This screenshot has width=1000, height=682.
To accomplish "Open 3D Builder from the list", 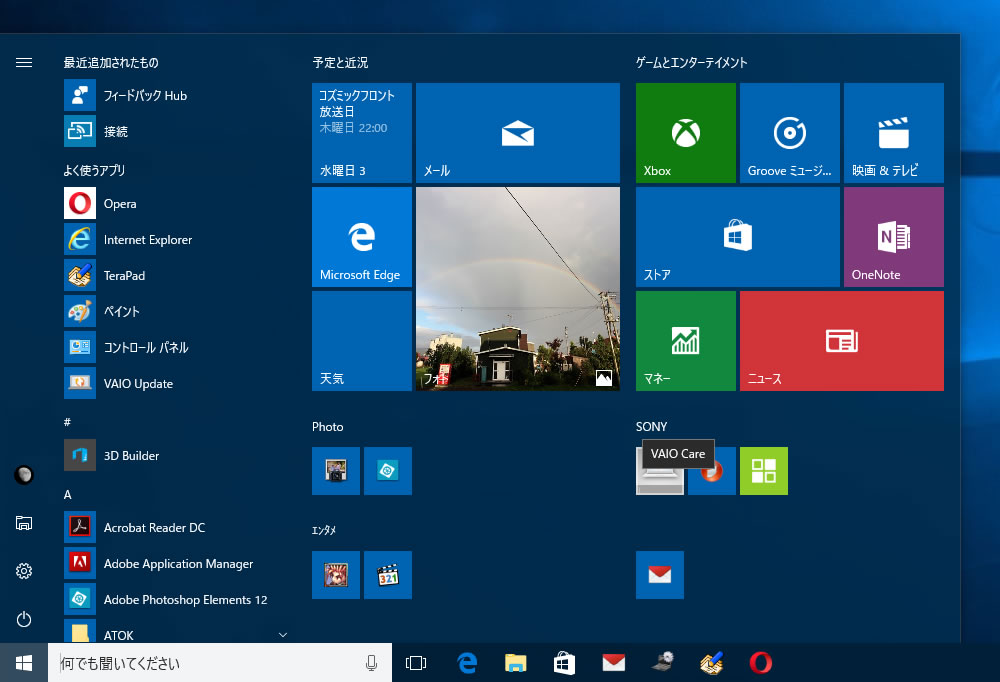I will pos(172,455).
